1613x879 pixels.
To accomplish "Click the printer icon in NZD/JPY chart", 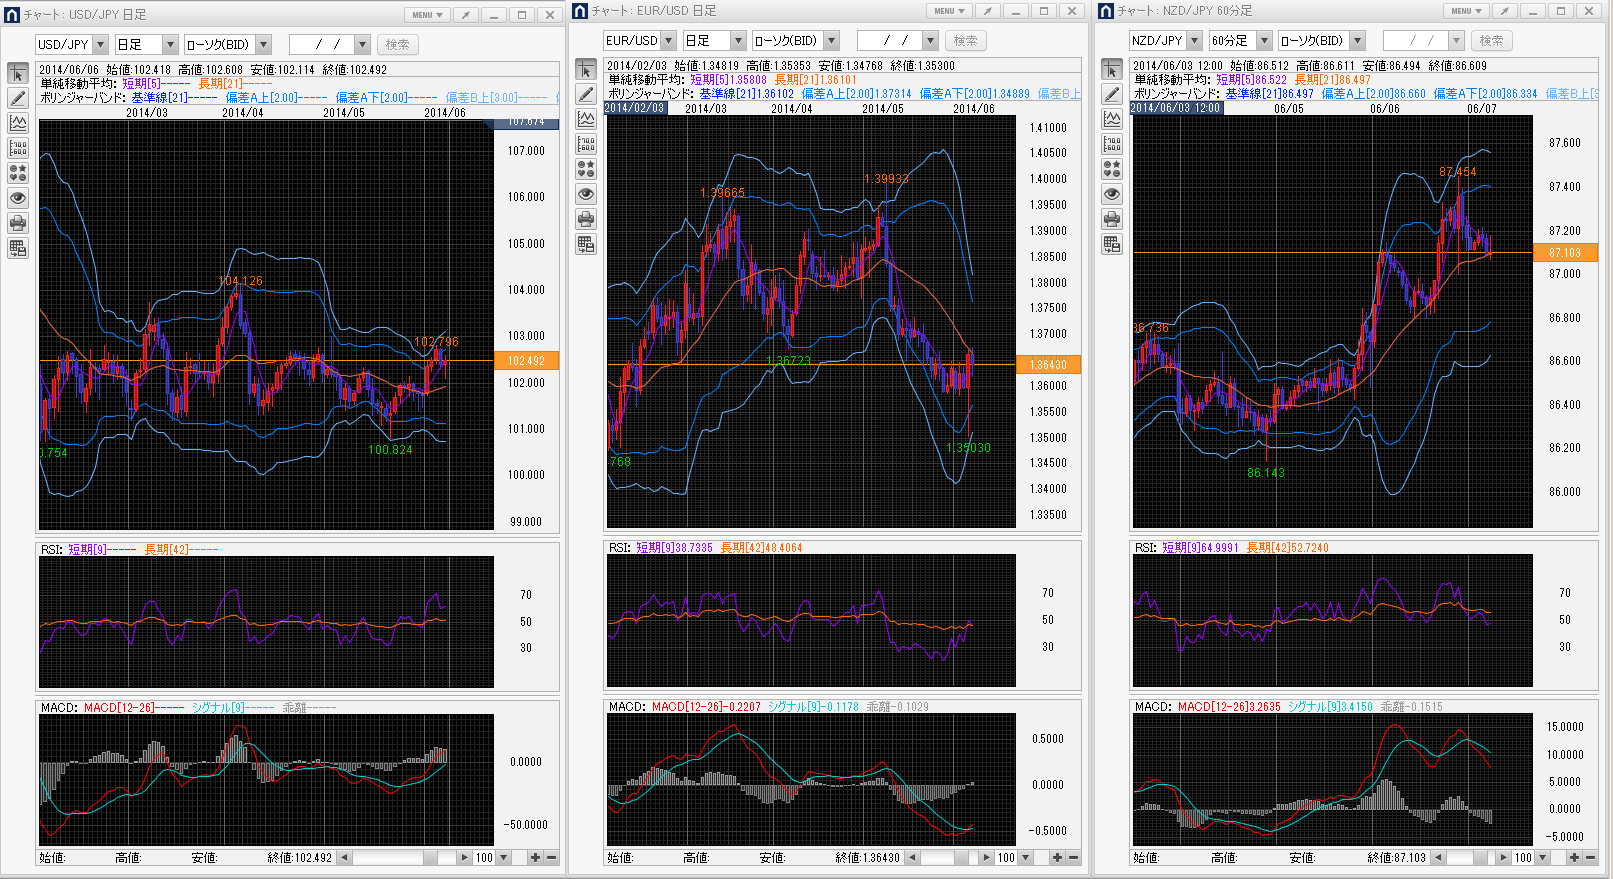I will click(1112, 219).
